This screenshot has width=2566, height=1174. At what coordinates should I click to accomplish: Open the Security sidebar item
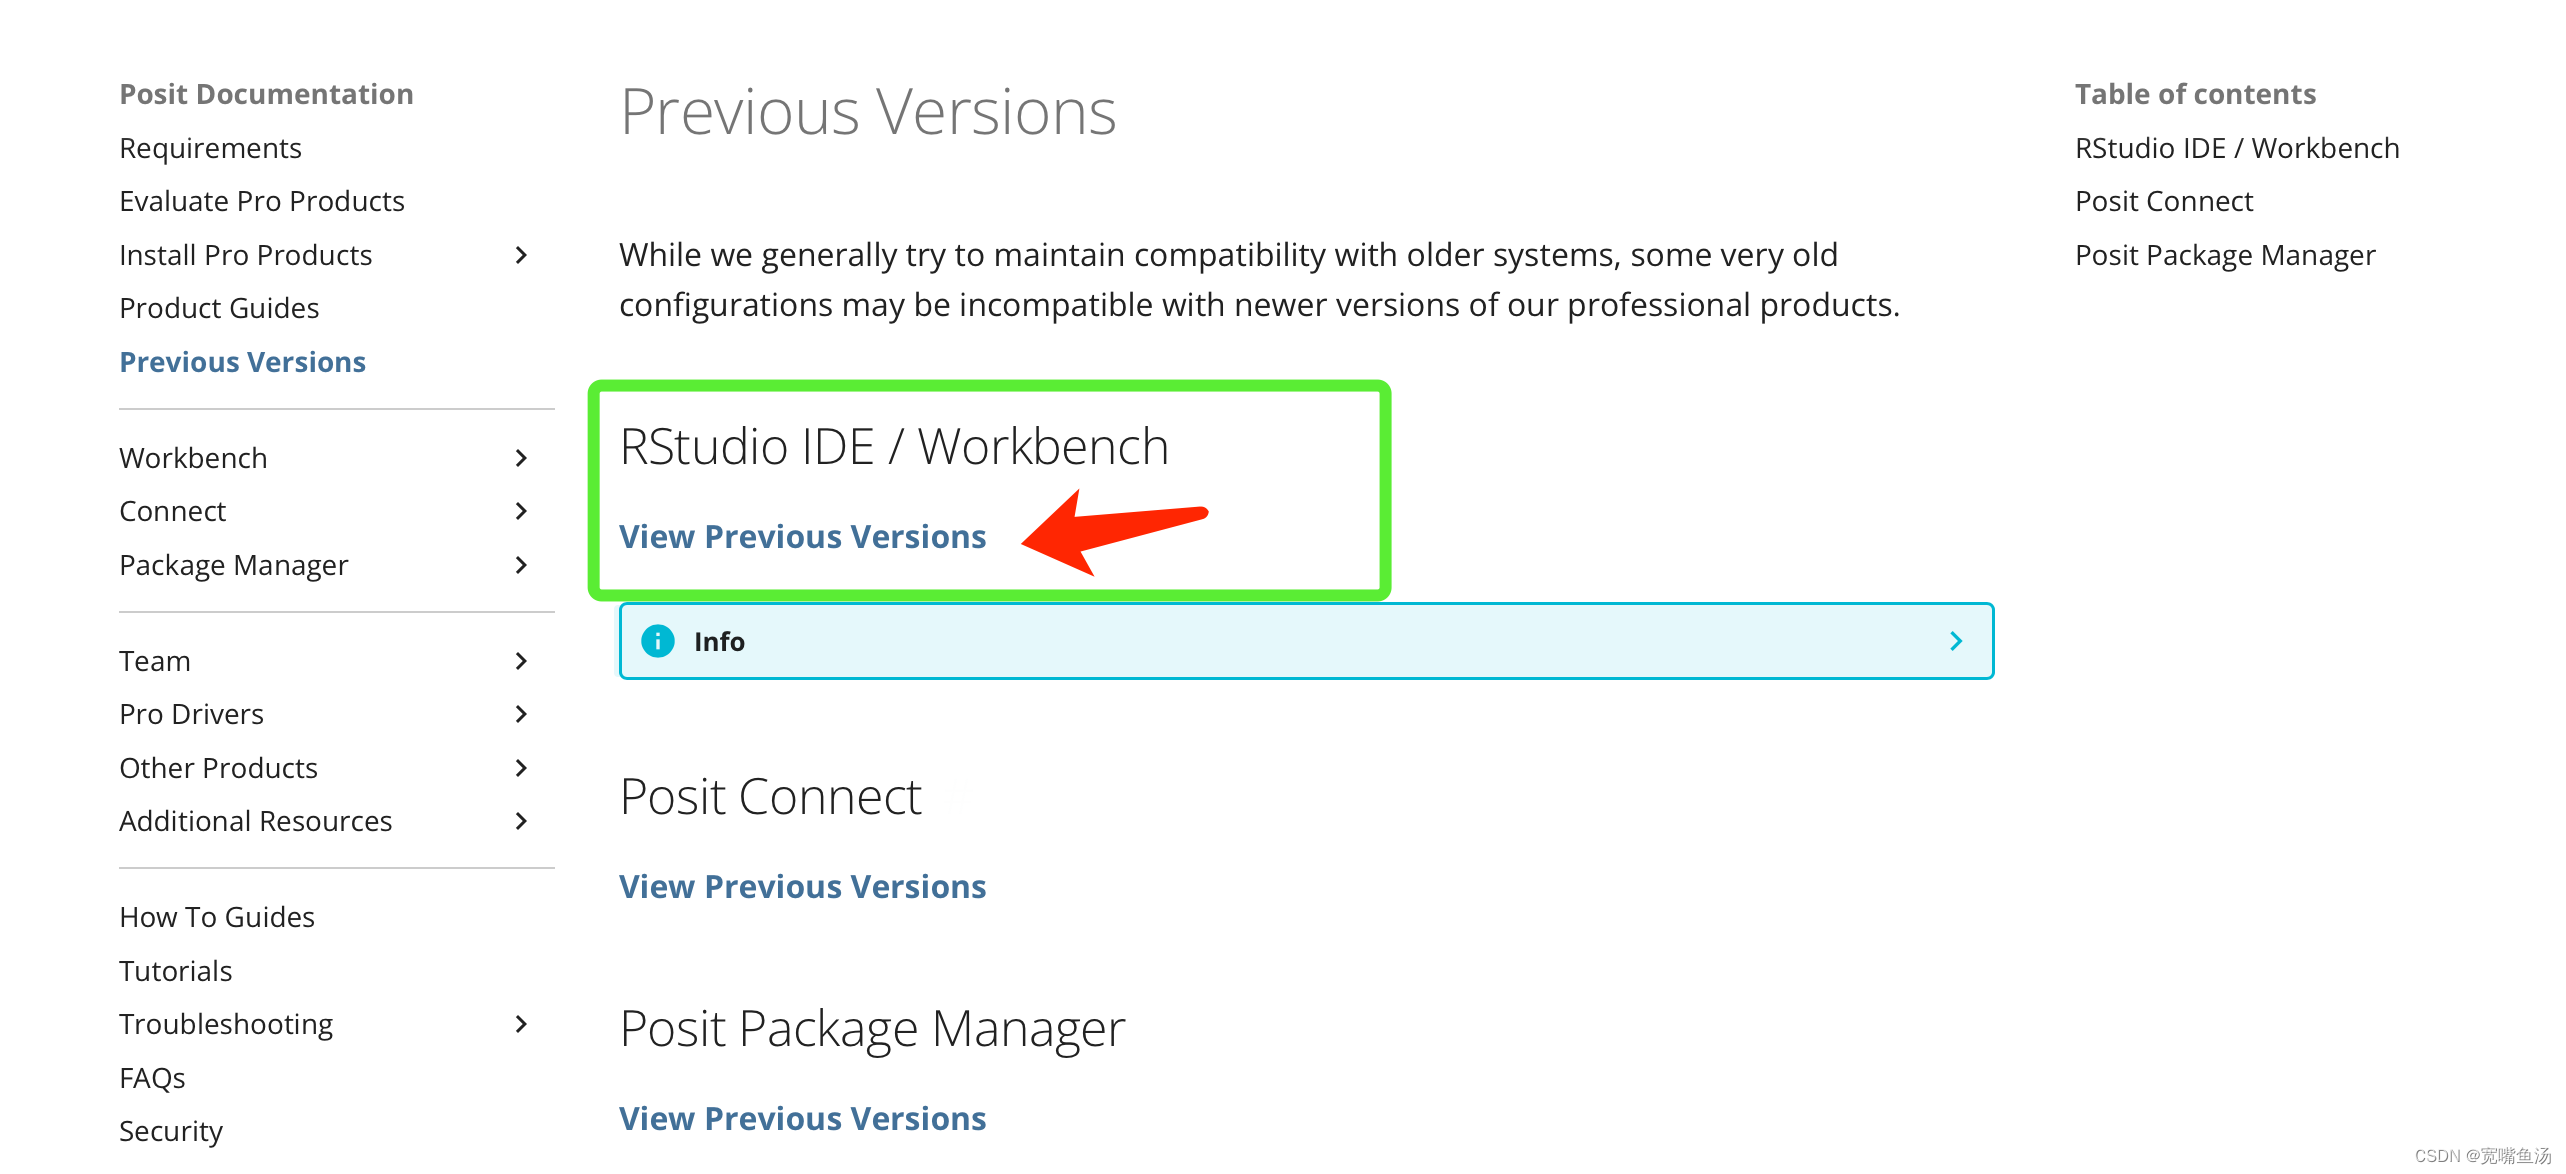[x=171, y=1131]
